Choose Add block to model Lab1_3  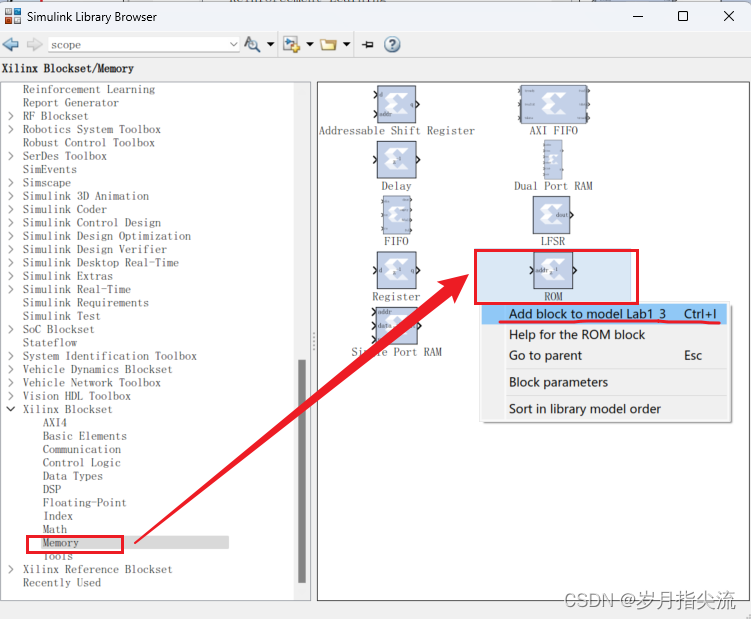pos(604,314)
